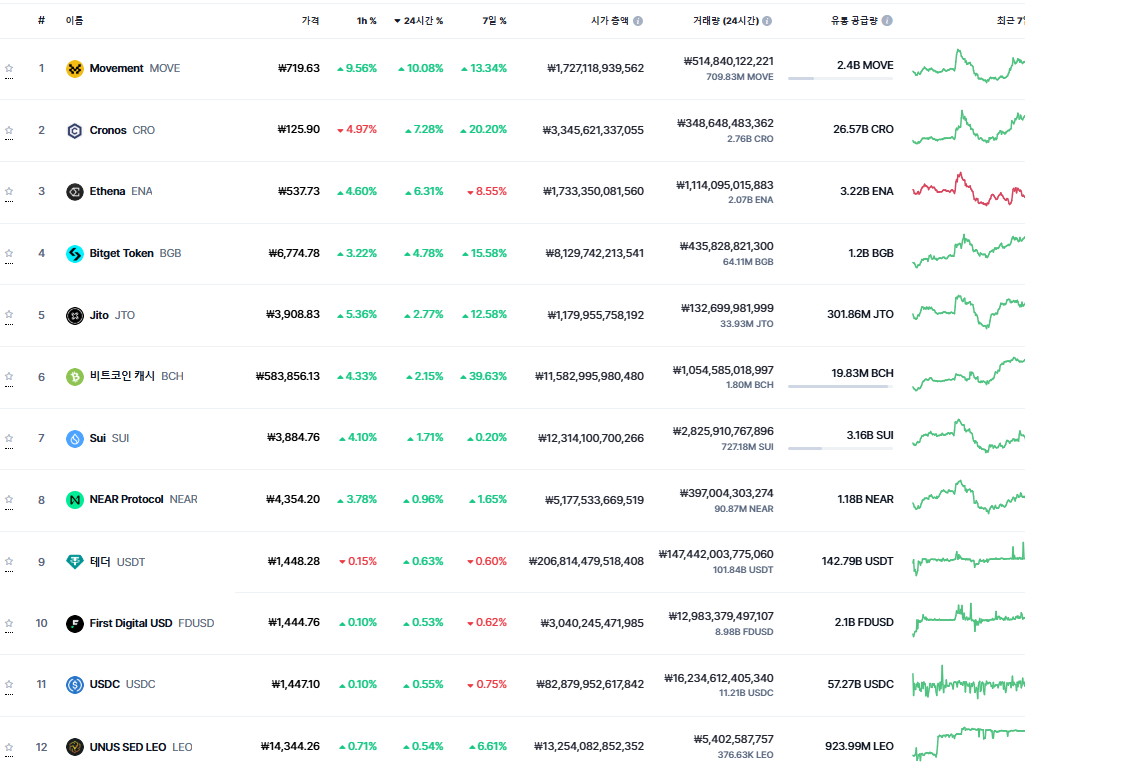Click the 비트코인 캐시 logo icon
Viewport: 1133px width, 768px height.
click(x=74, y=376)
